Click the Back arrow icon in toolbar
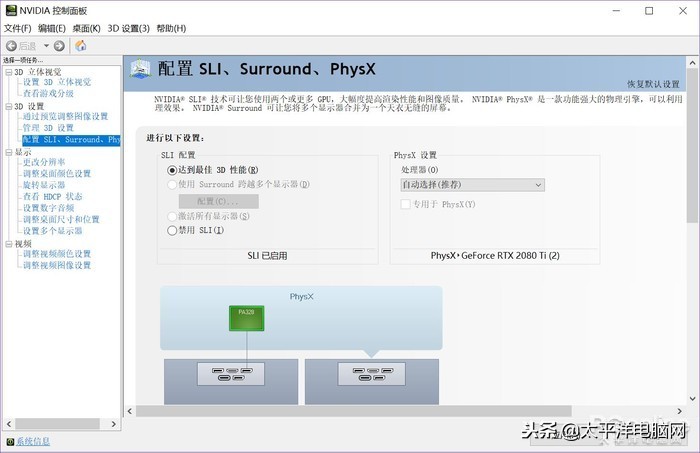Screen dimensions: 700x453 pos(11,45)
